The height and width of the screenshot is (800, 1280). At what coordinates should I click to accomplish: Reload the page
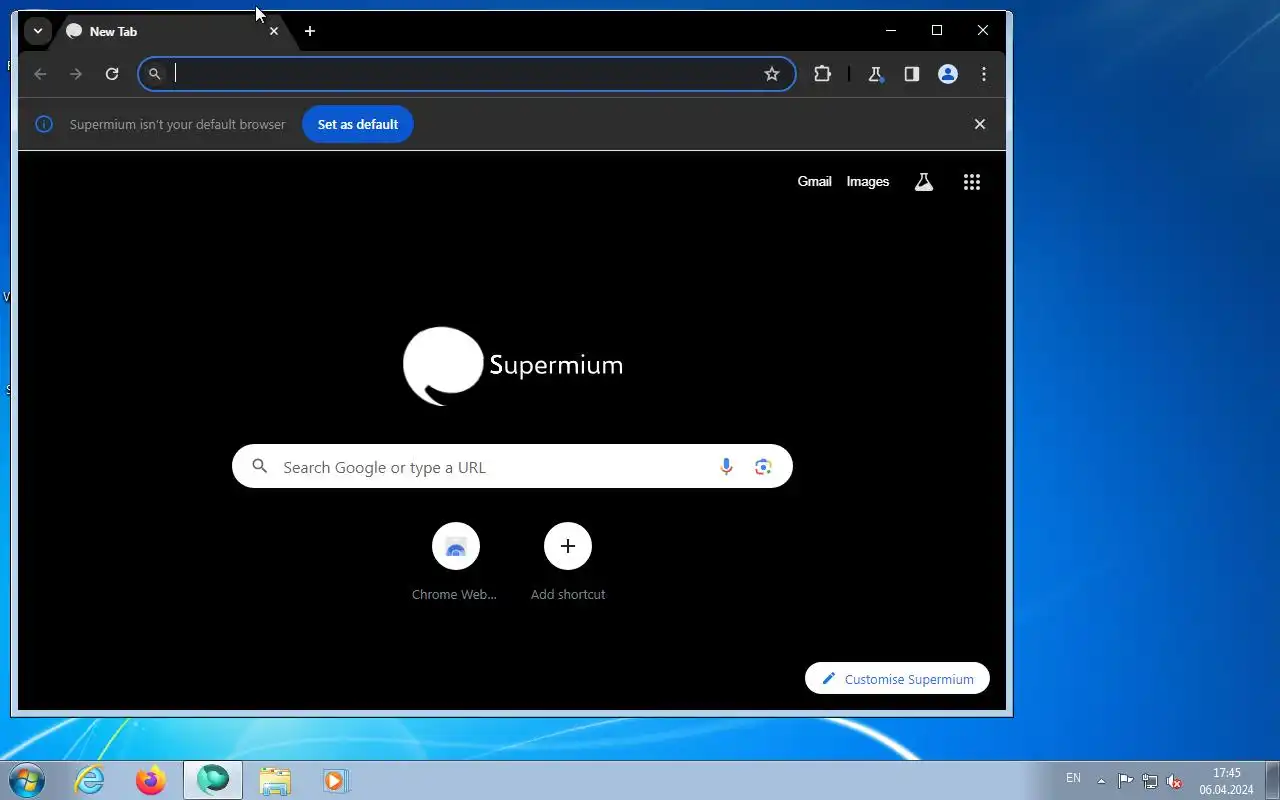tap(112, 74)
